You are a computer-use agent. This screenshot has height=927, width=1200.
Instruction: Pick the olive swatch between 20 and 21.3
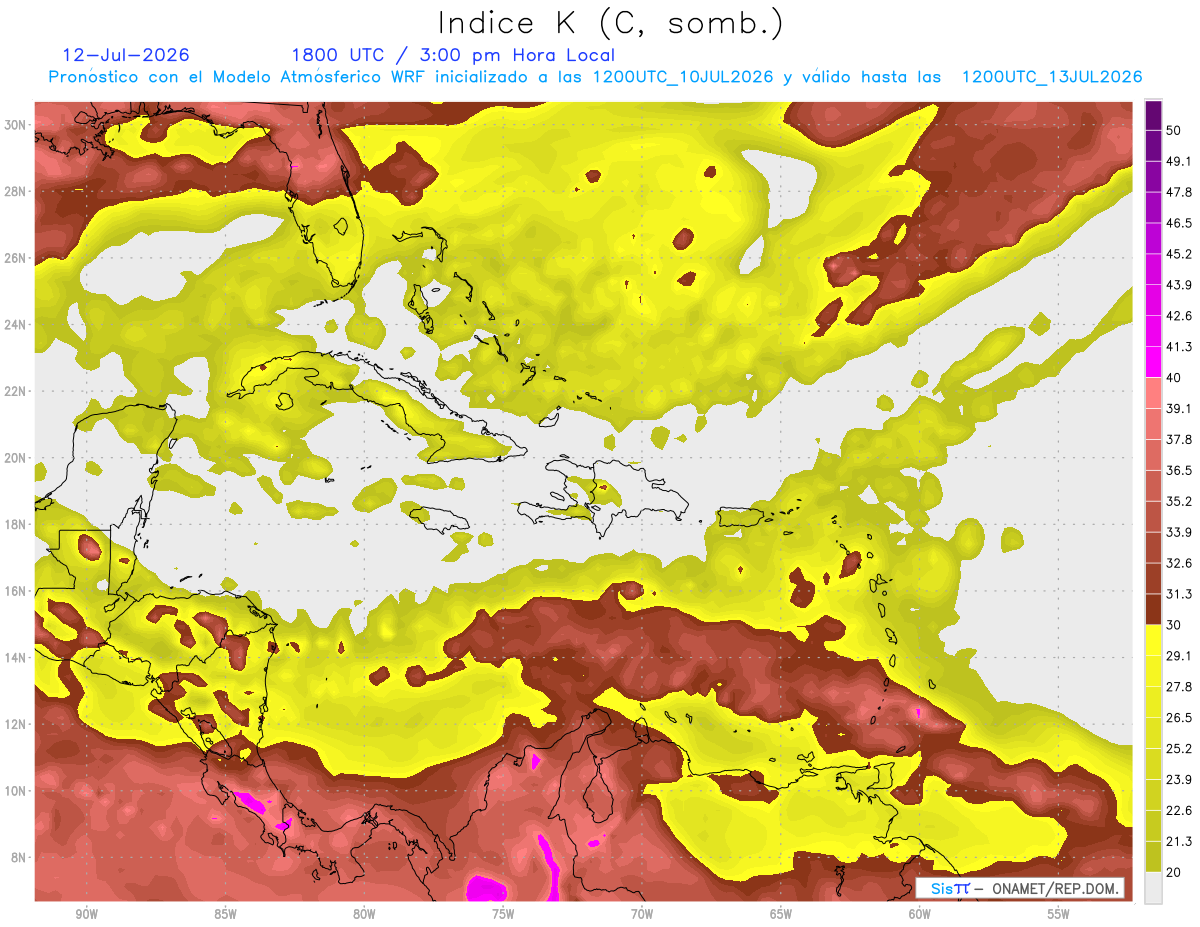(x=1153, y=856)
